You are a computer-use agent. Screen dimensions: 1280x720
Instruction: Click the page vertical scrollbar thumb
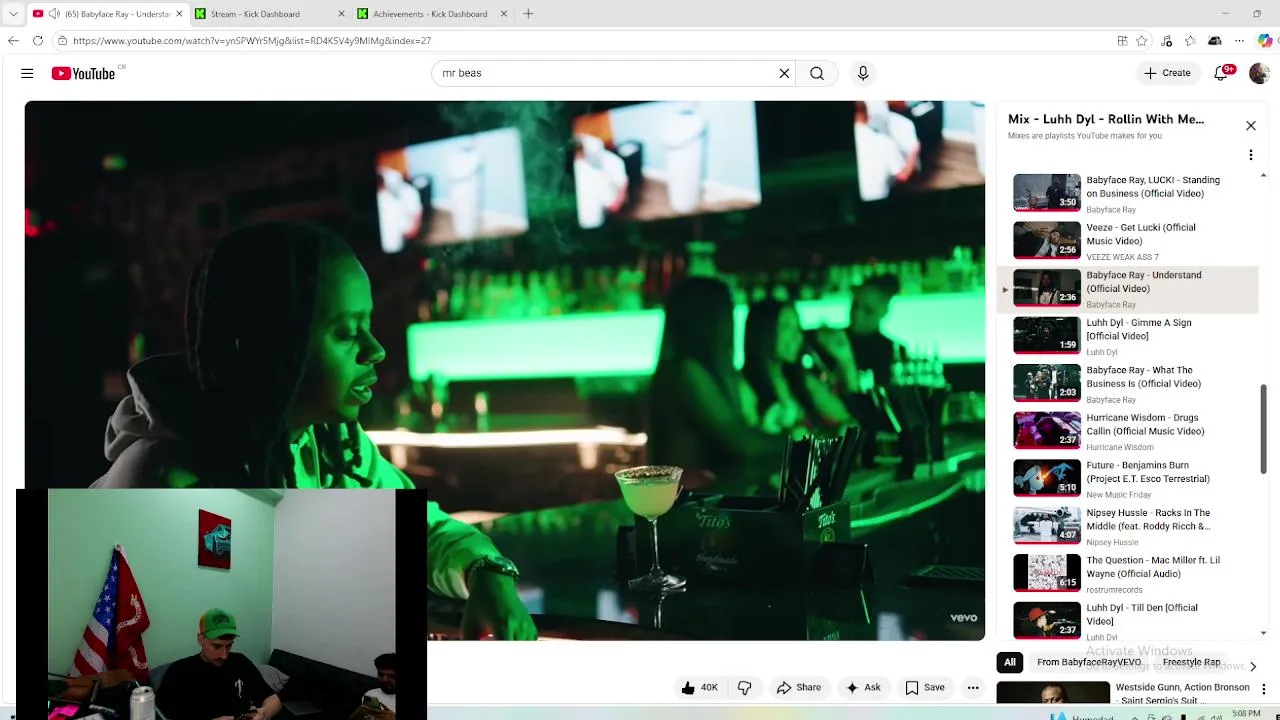point(1263,427)
